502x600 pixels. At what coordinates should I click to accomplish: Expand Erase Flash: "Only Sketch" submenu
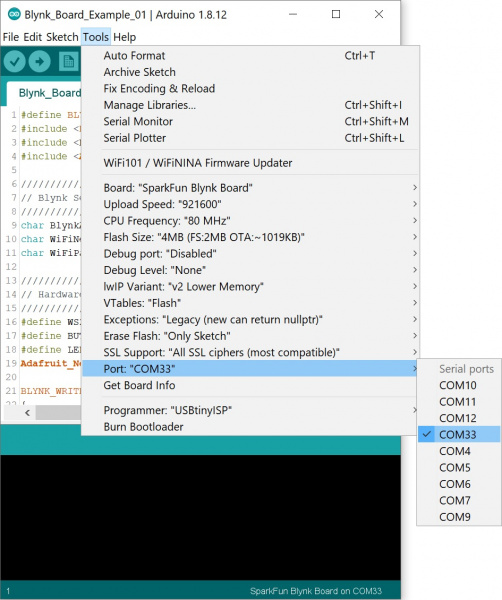(x=251, y=336)
